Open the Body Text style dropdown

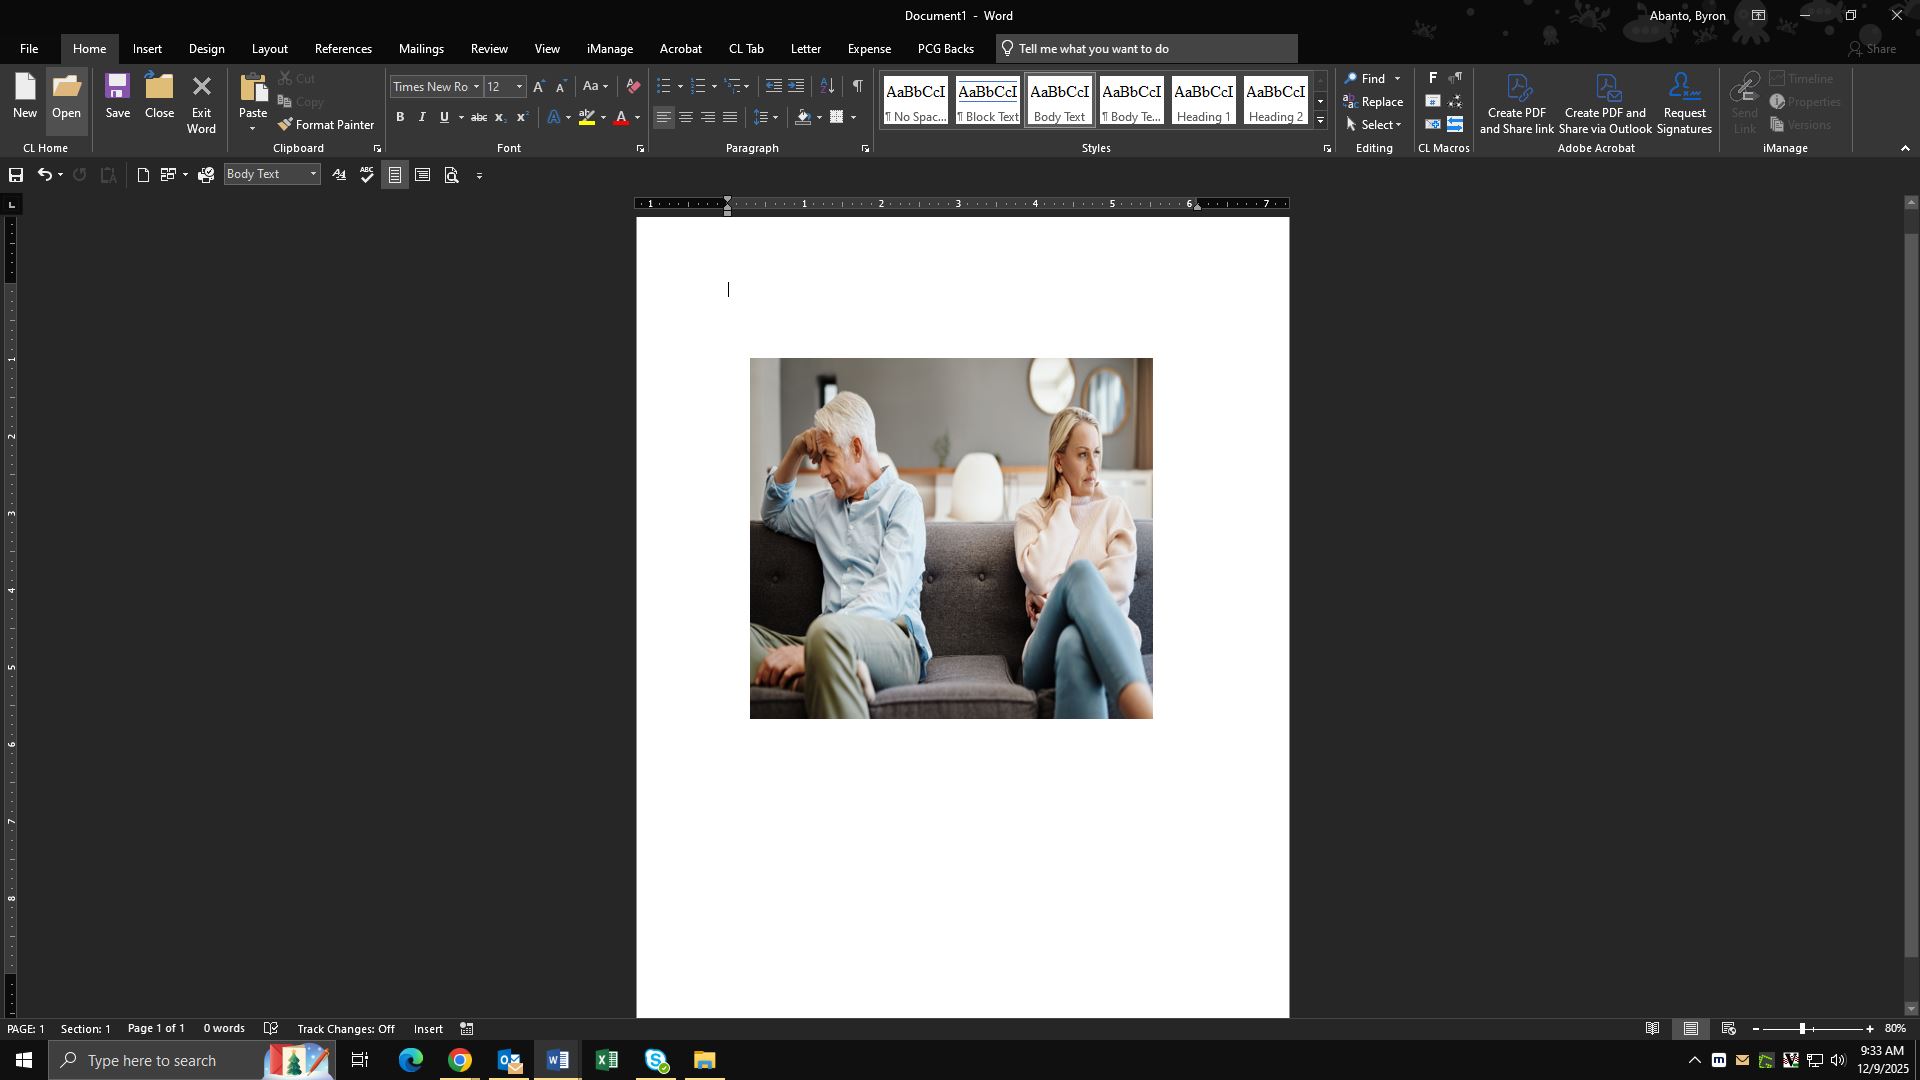click(x=313, y=174)
